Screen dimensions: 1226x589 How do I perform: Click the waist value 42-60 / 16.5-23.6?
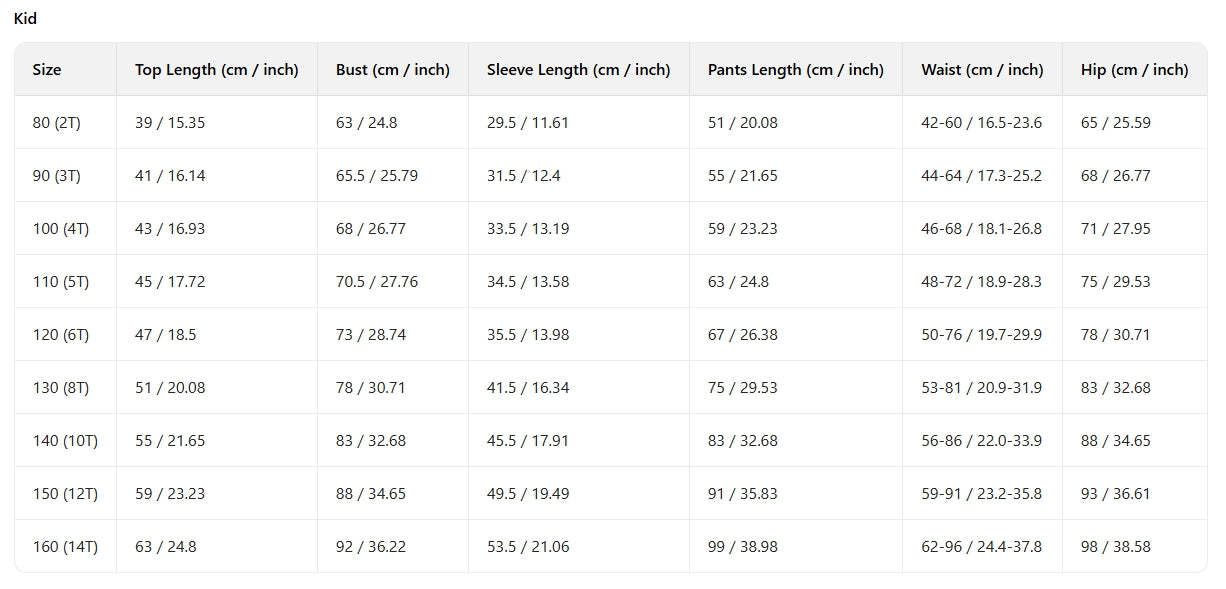(981, 123)
